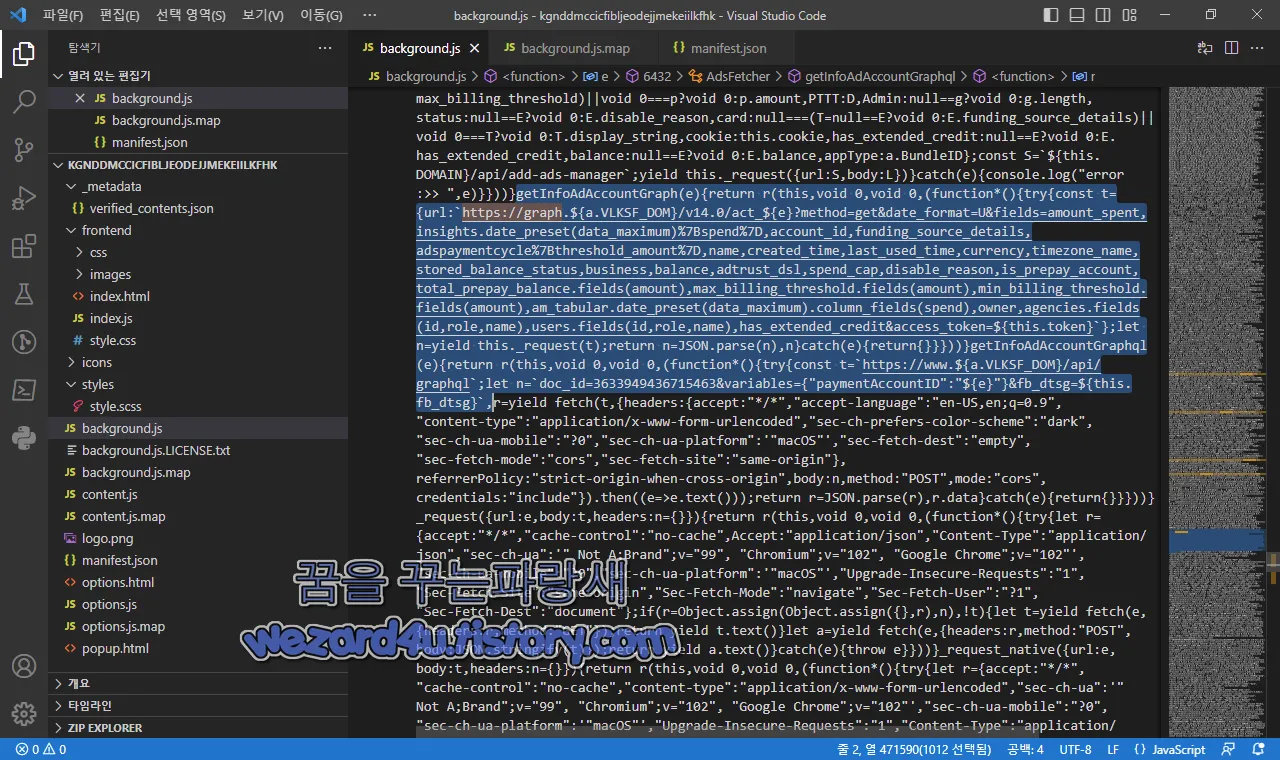The image size is (1280, 760).
Task: Open the Manage gear menu
Action: coord(24,714)
